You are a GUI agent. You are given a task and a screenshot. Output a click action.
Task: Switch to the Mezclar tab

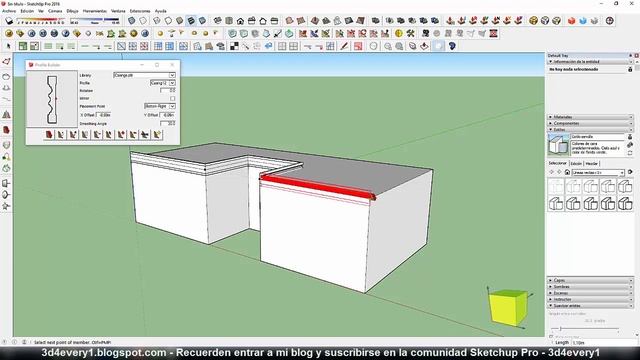pos(591,163)
